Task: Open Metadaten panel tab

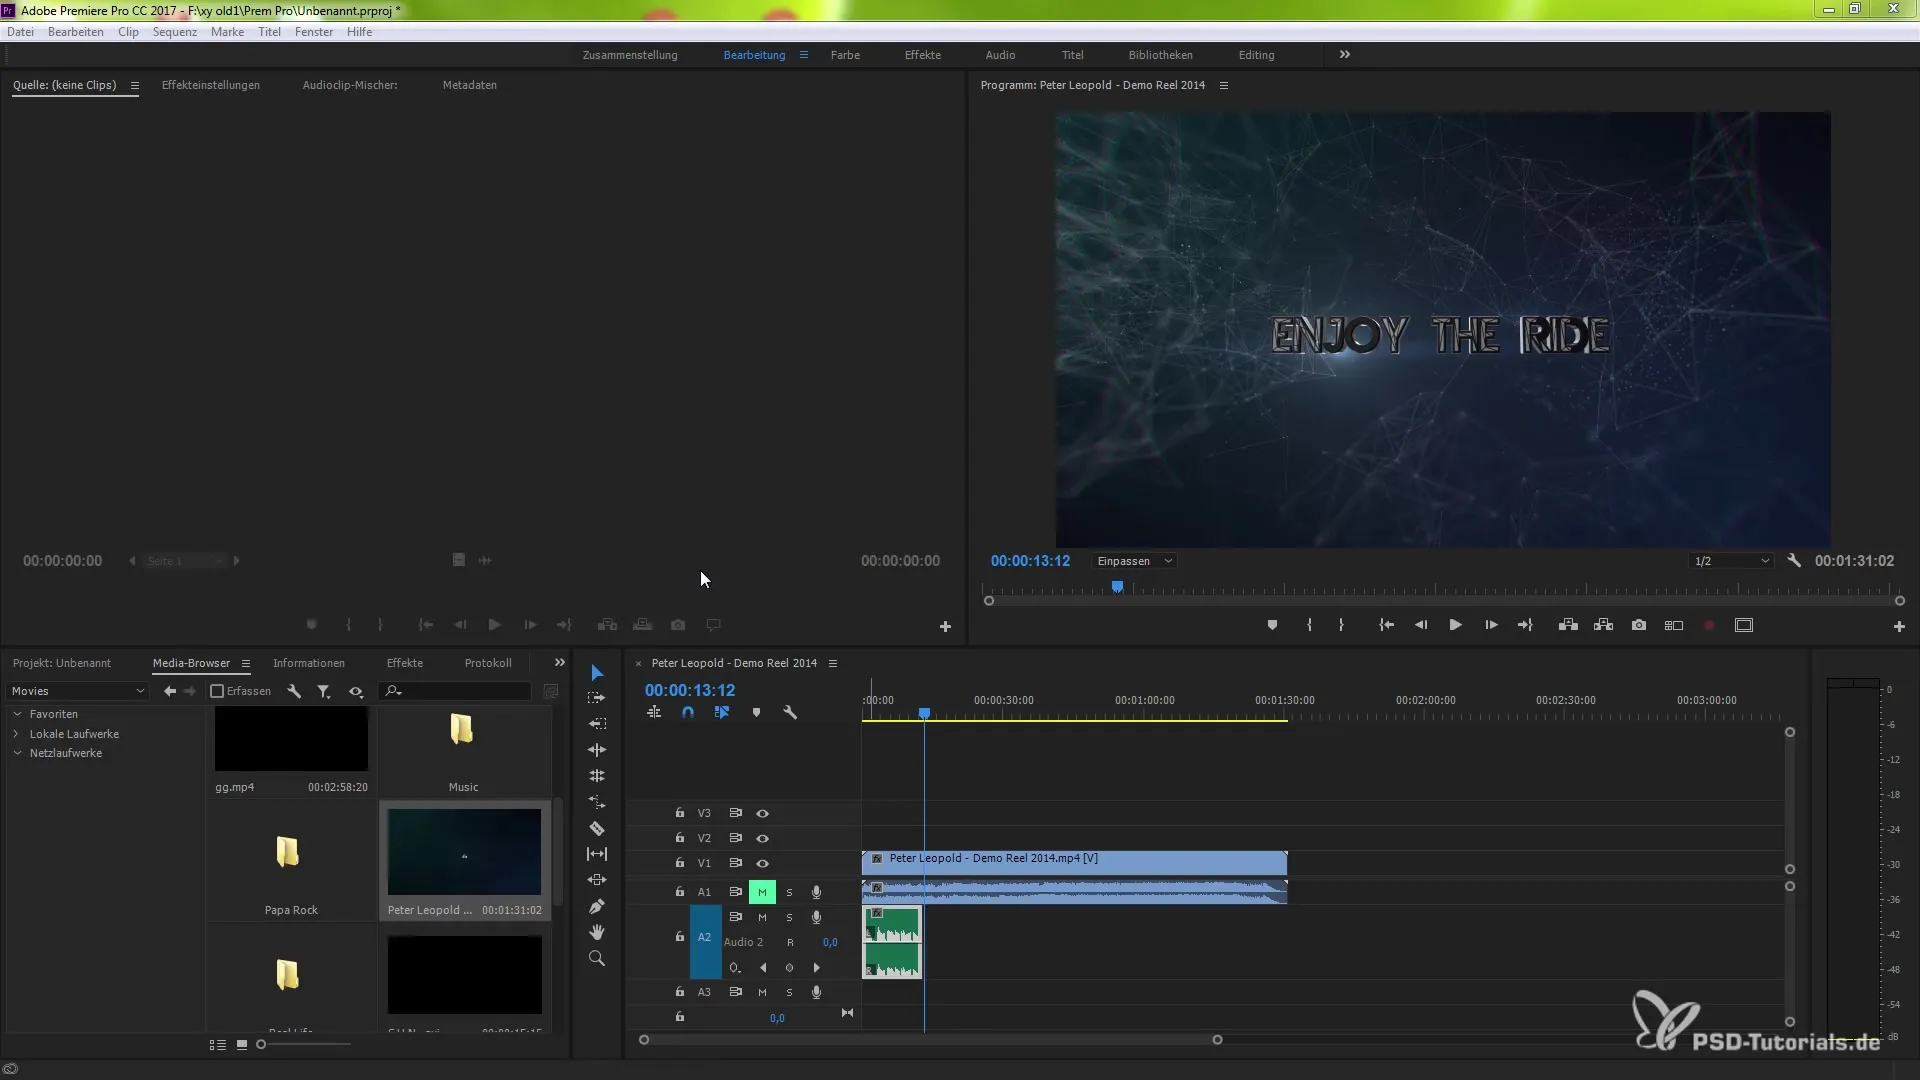Action: coord(470,85)
